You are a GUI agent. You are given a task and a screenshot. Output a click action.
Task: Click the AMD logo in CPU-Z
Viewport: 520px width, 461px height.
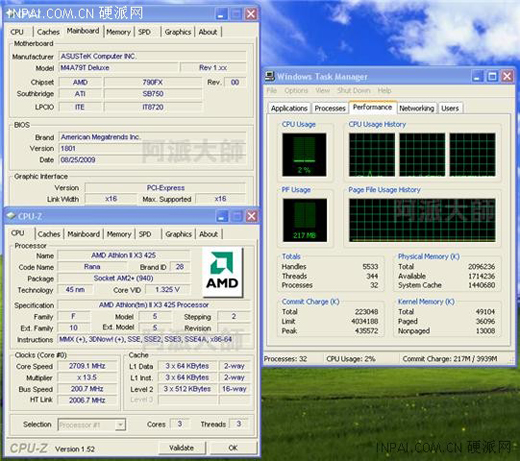pos(222,272)
